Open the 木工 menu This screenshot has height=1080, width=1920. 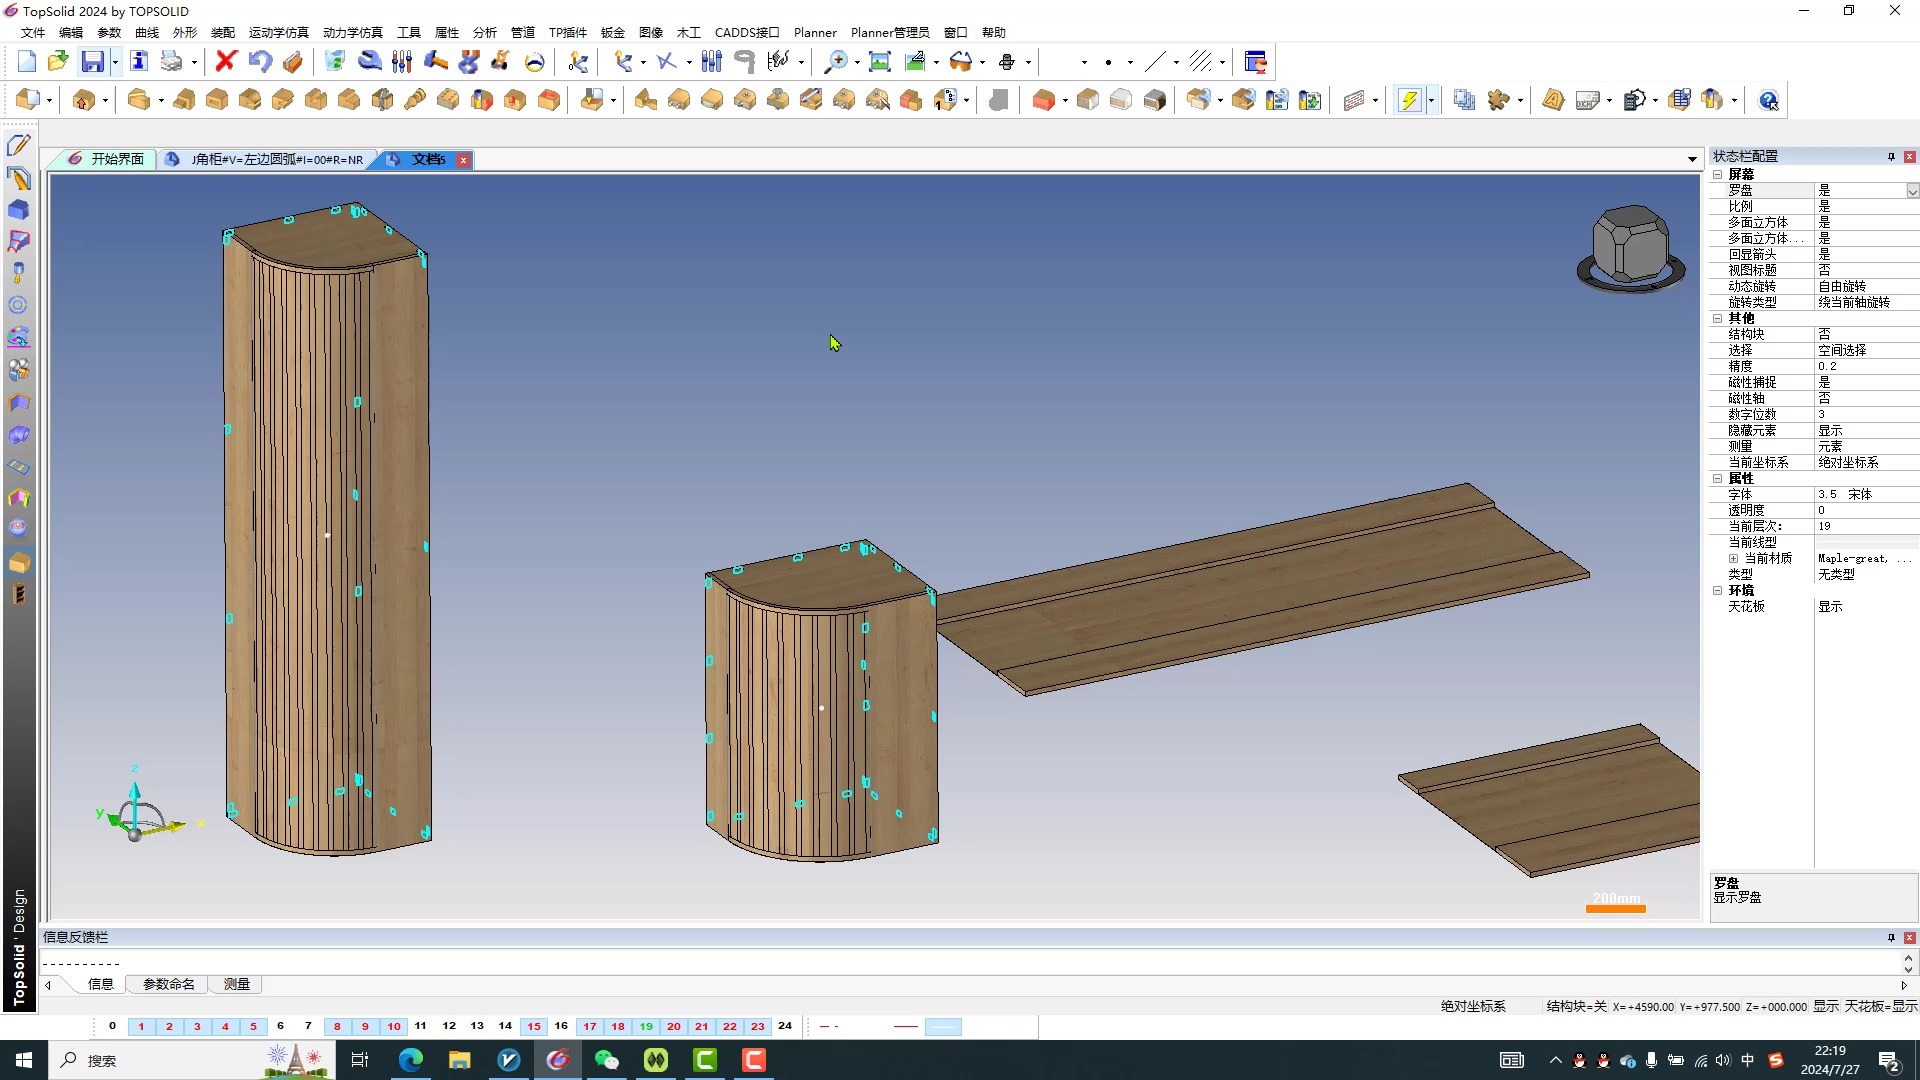click(x=688, y=32)
